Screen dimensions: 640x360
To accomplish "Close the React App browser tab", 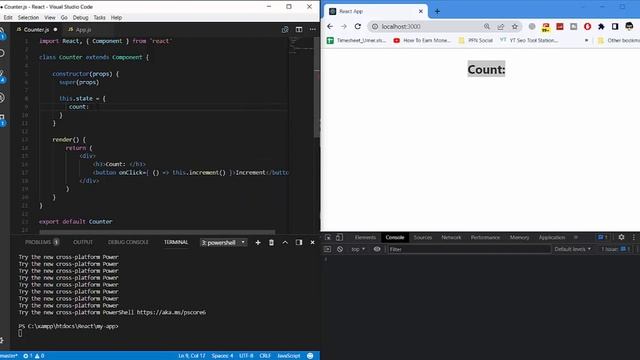I will tap(421, 11).
